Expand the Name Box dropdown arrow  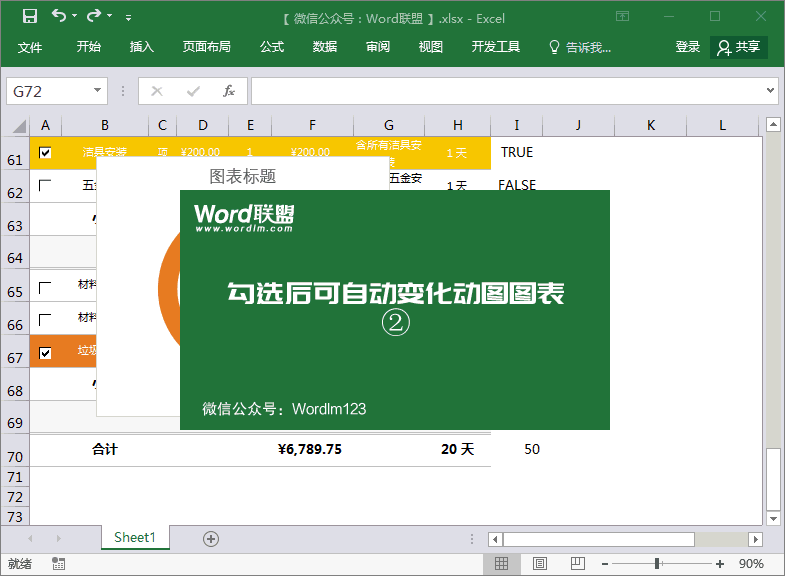point(98,91)
